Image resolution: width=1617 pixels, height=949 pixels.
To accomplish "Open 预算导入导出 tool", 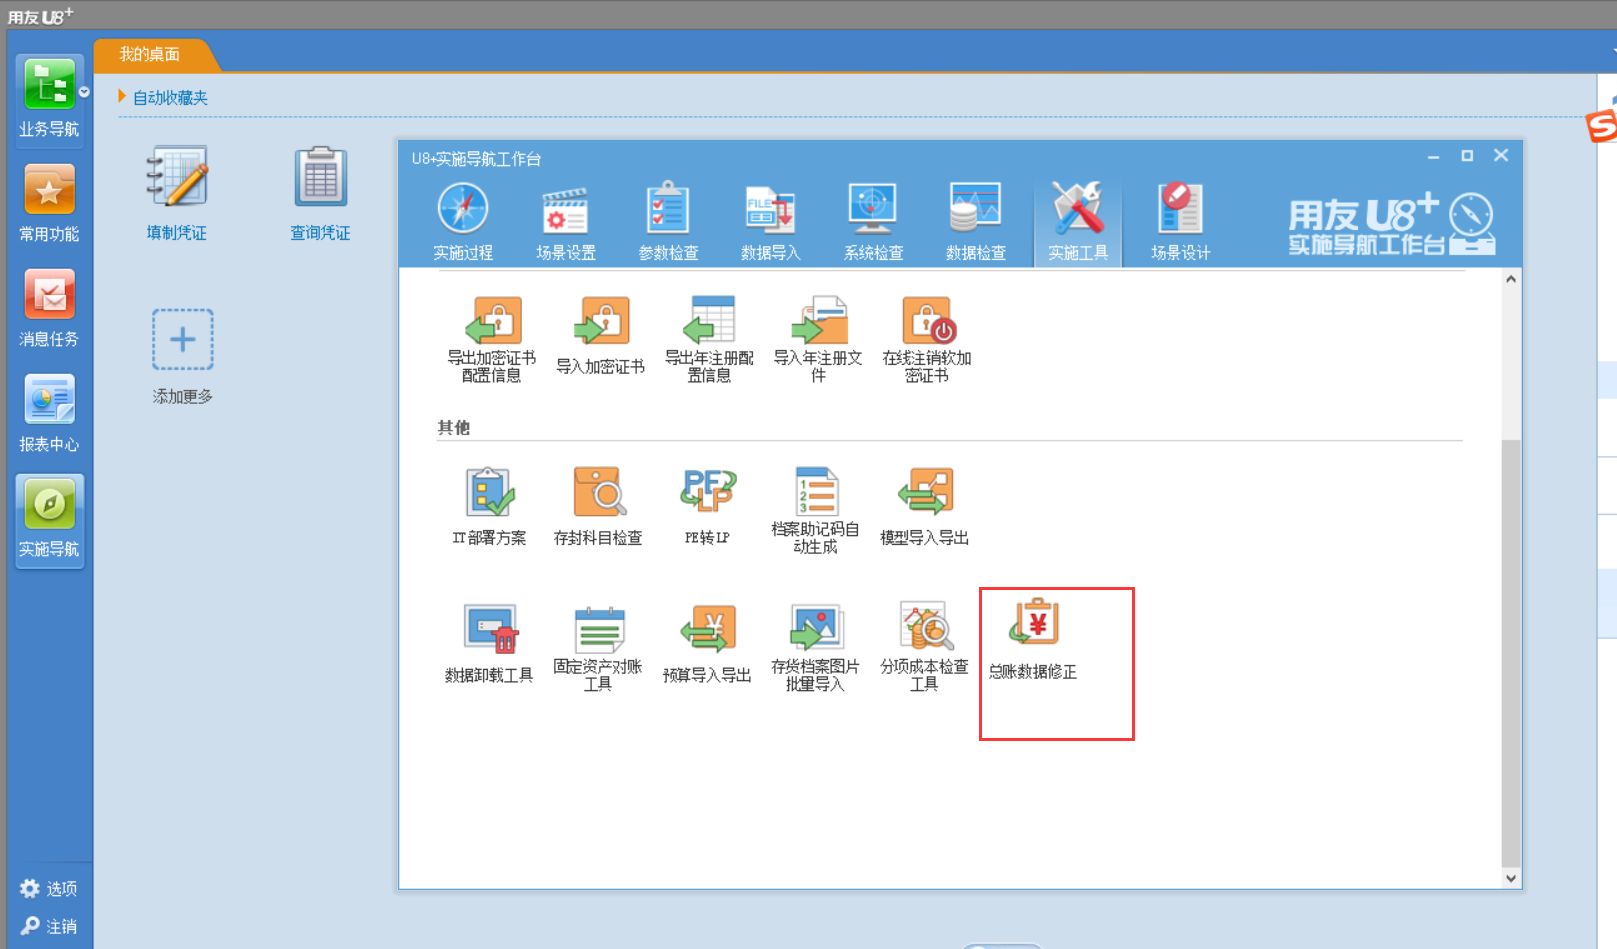I will pyautogui.click(x=707, y=644).
